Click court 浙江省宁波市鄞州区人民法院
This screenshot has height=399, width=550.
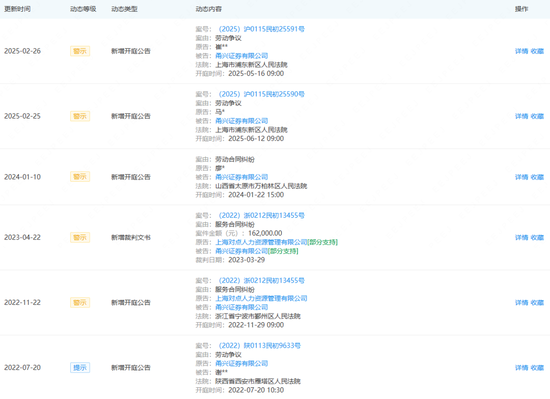pos(258,316)
